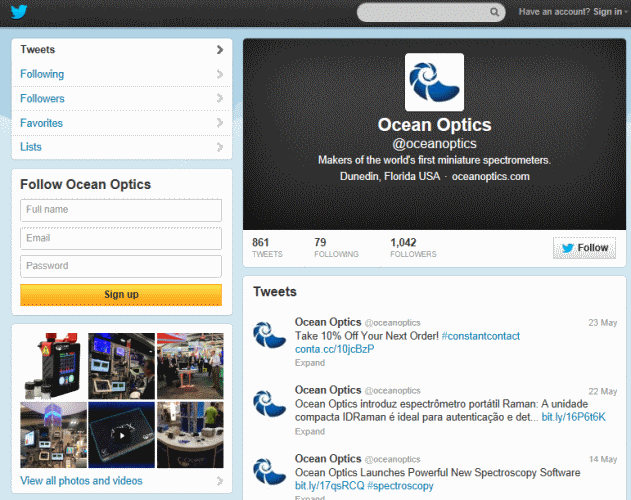Click the #spectroscopy hashtag
This screenshot has width=631, height=500.
[x=400, y=486]
